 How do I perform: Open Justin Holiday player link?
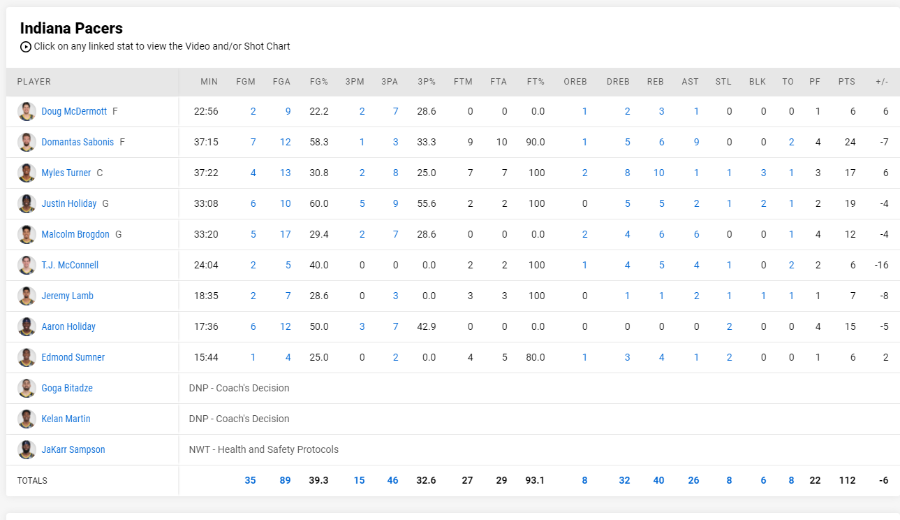(x=69, y=203)
